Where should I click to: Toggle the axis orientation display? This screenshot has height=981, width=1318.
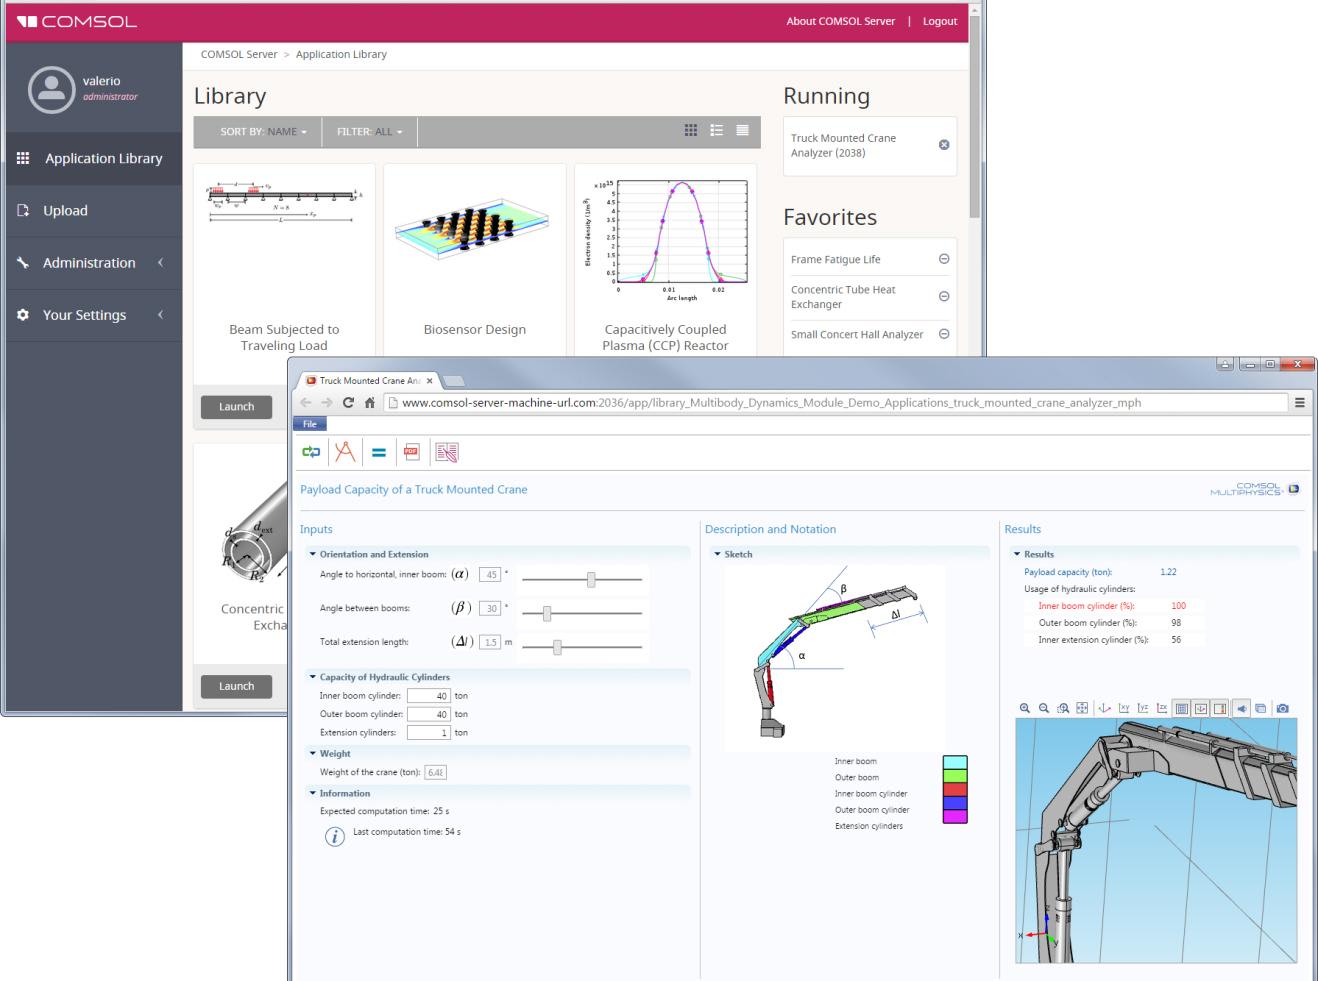1200,708
